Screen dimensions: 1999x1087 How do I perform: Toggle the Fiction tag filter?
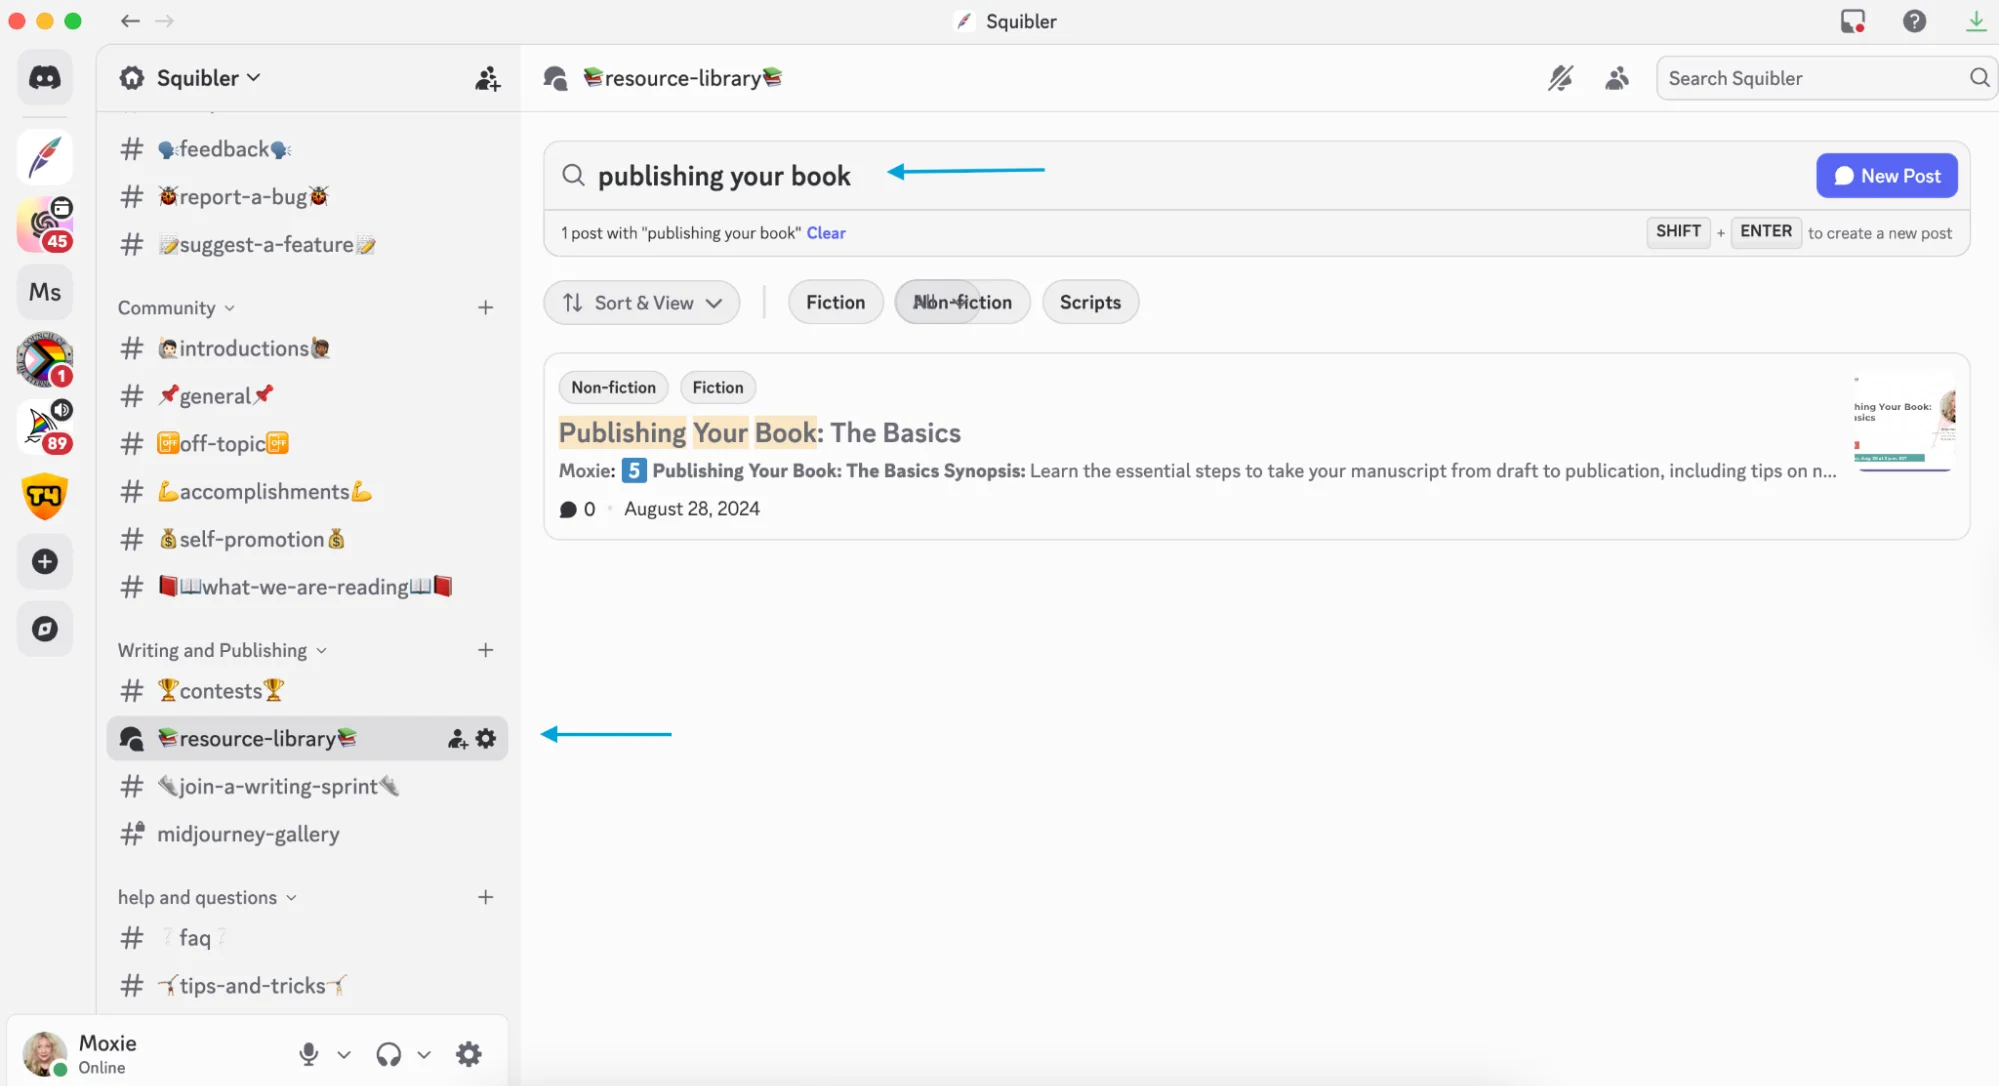tap(835, 302)
